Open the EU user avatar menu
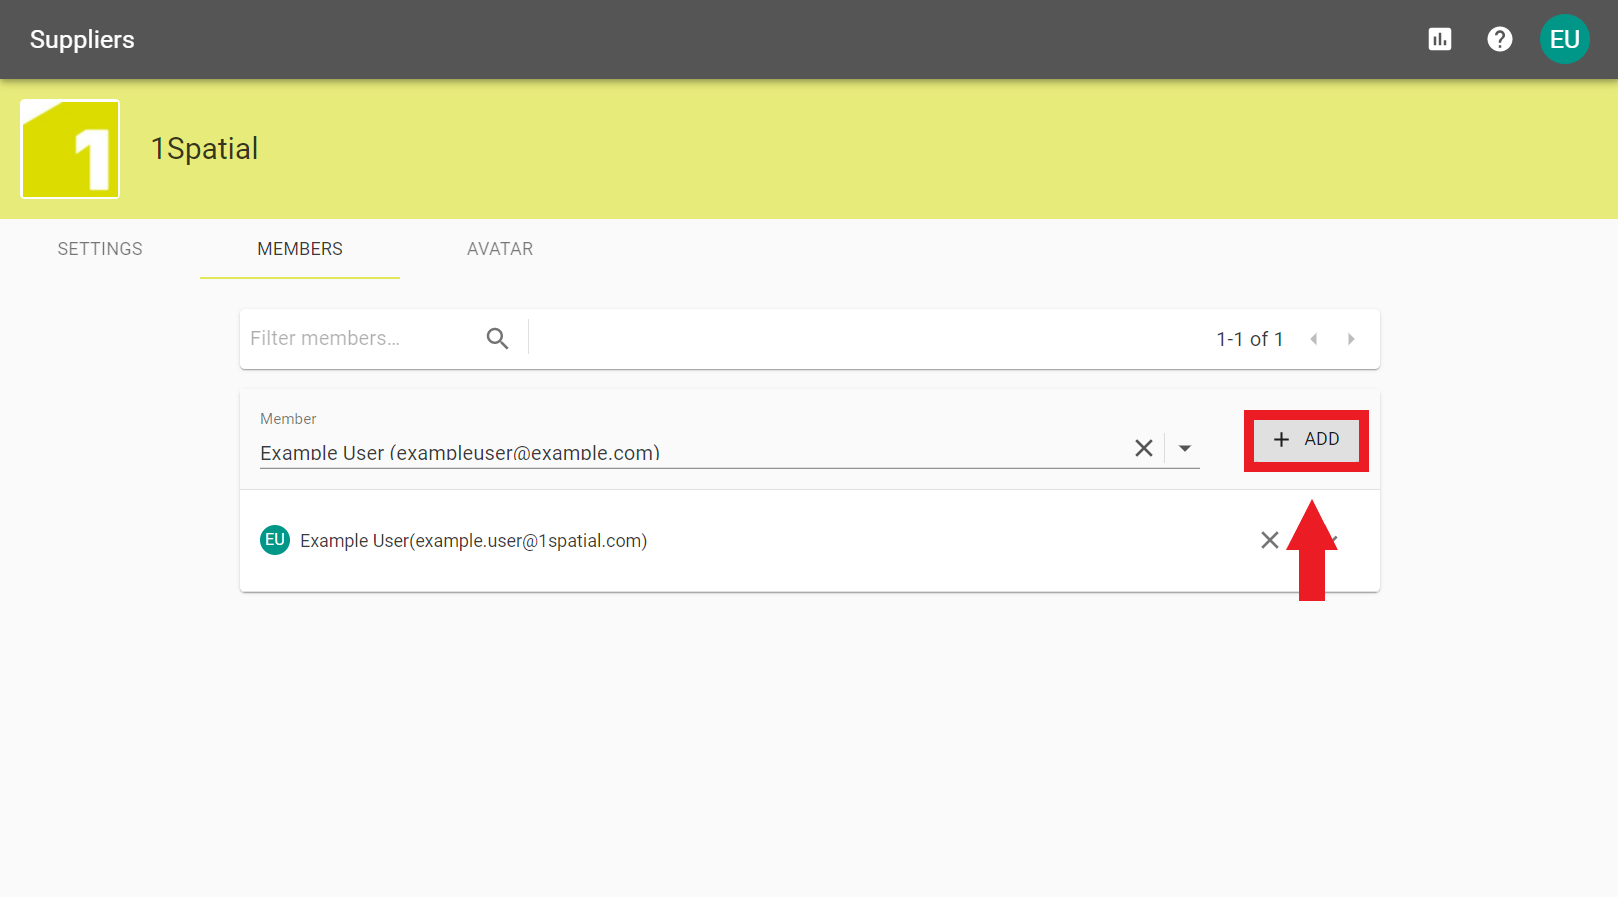Viewport: 1618px width, 897px height. click(x=1565, y=39)
